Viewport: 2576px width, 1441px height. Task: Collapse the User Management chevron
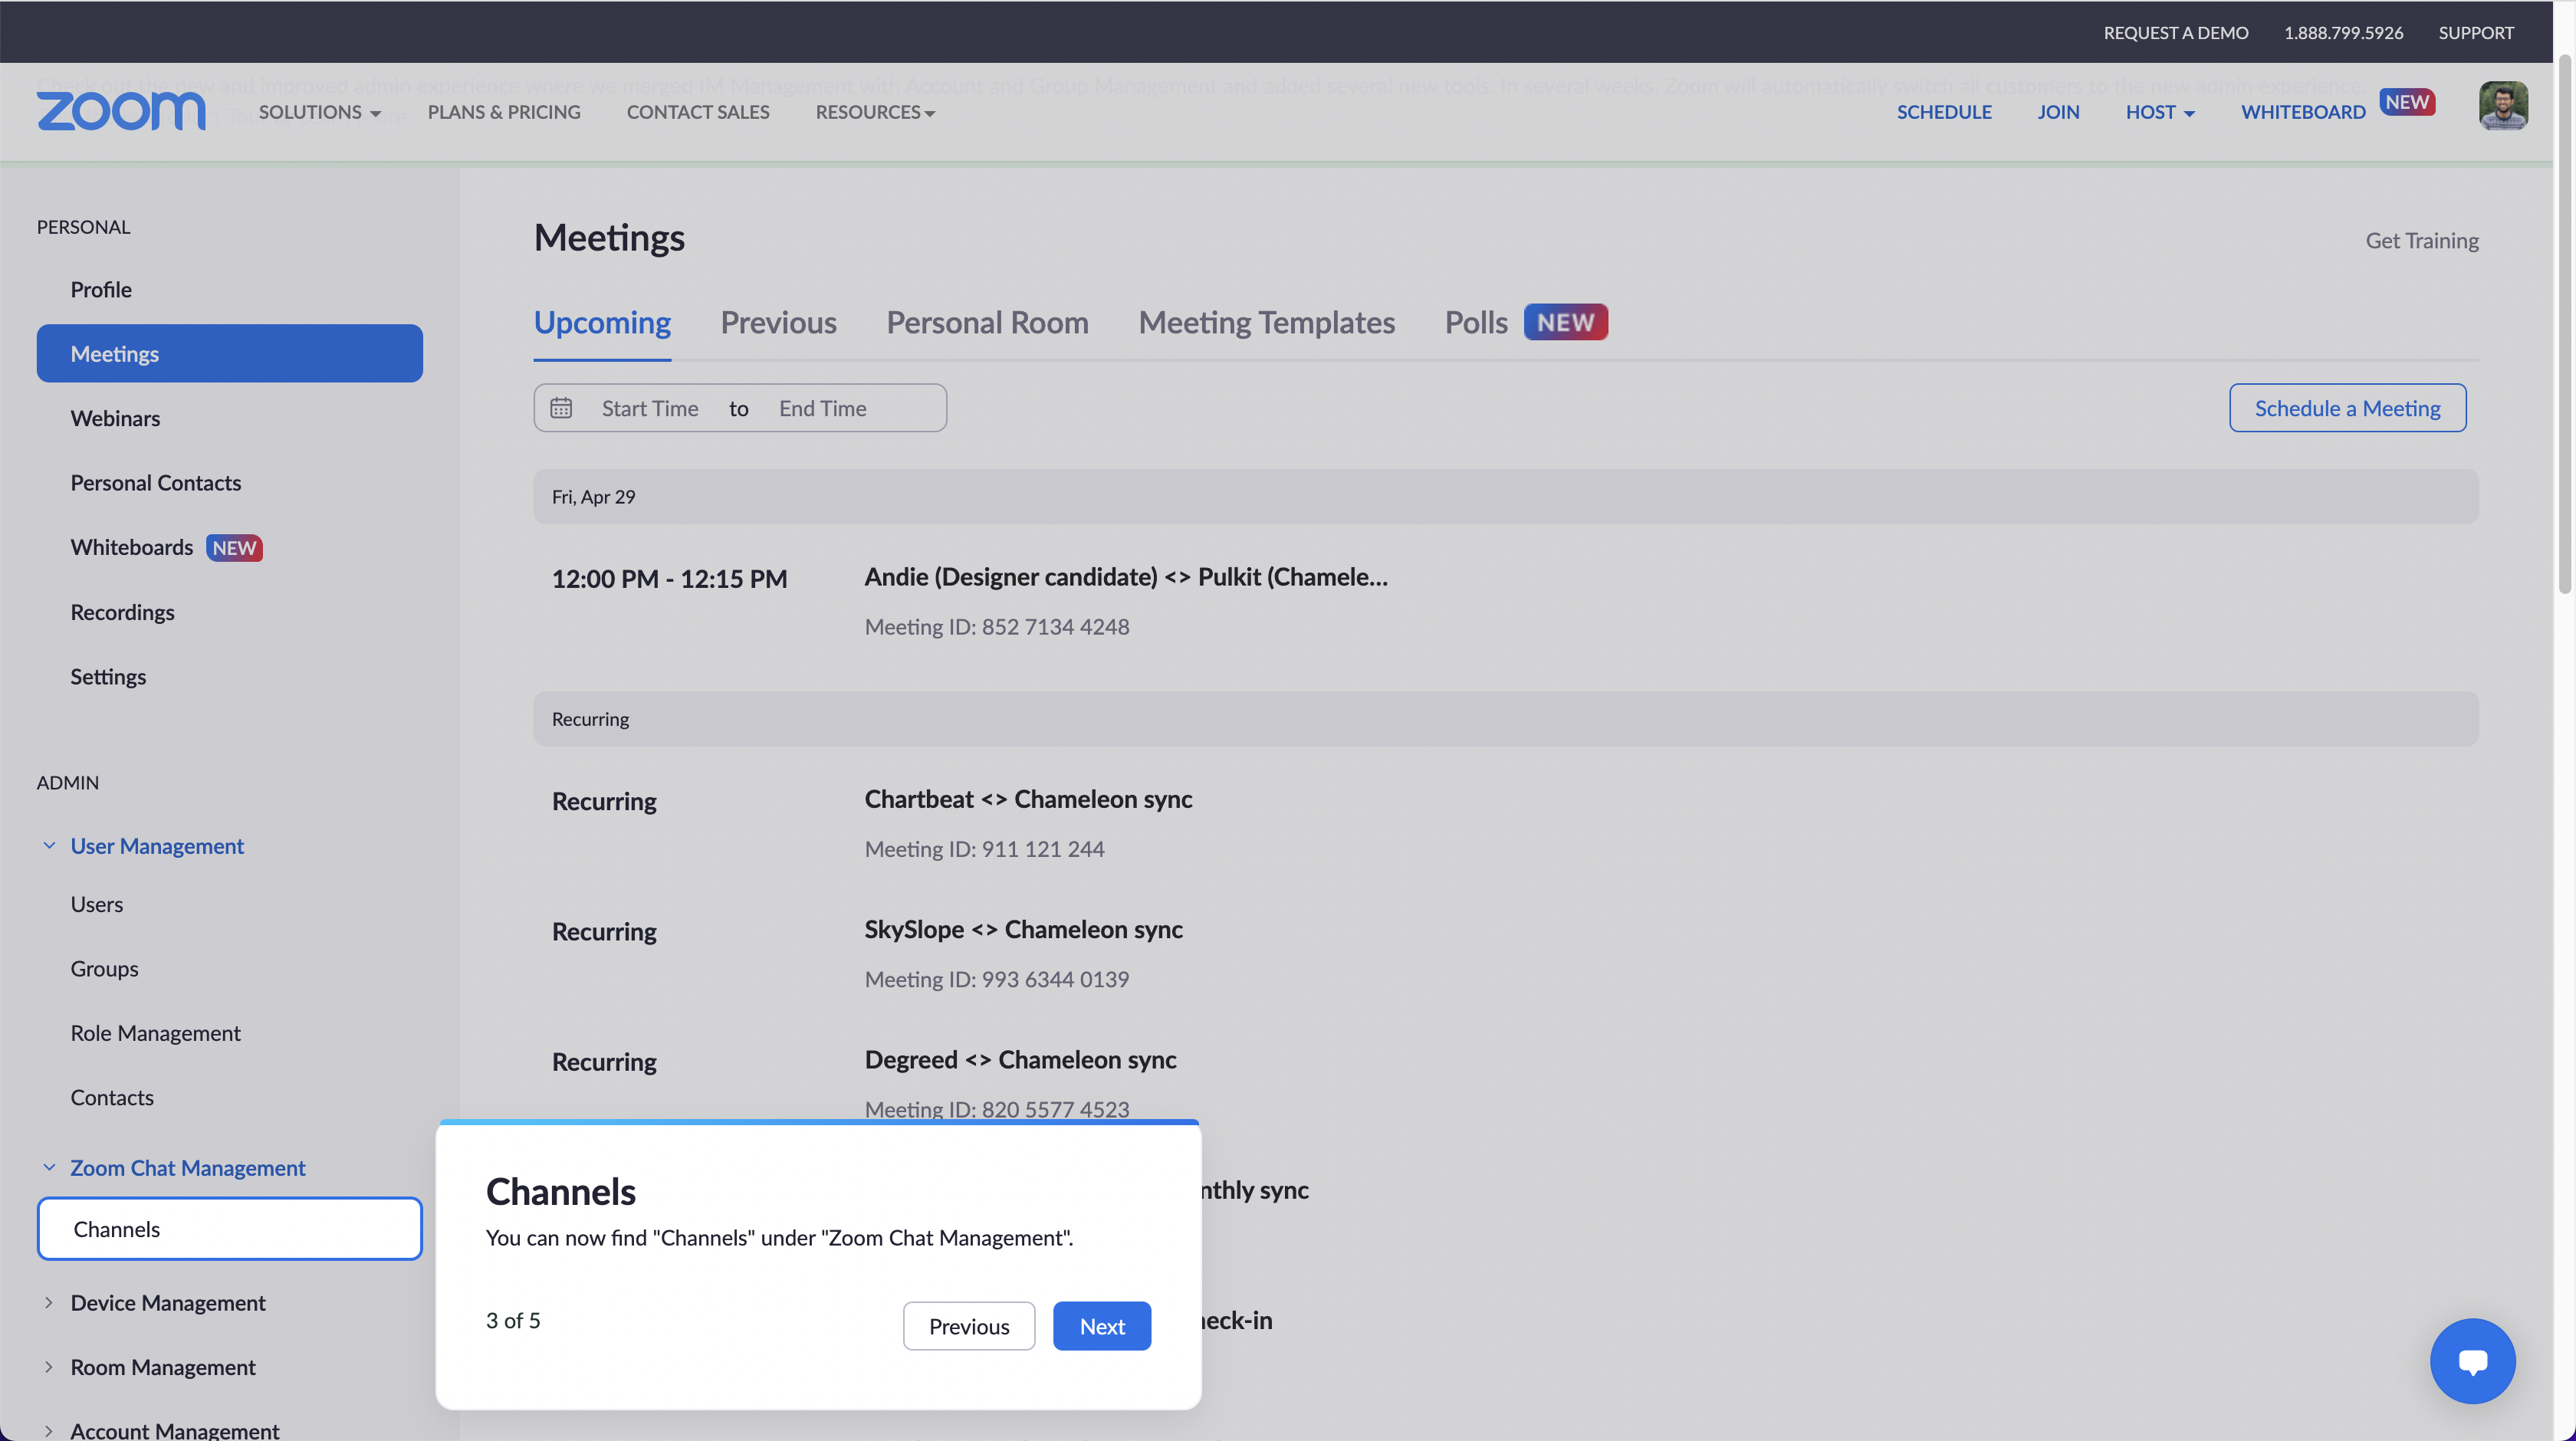point(49,846)
